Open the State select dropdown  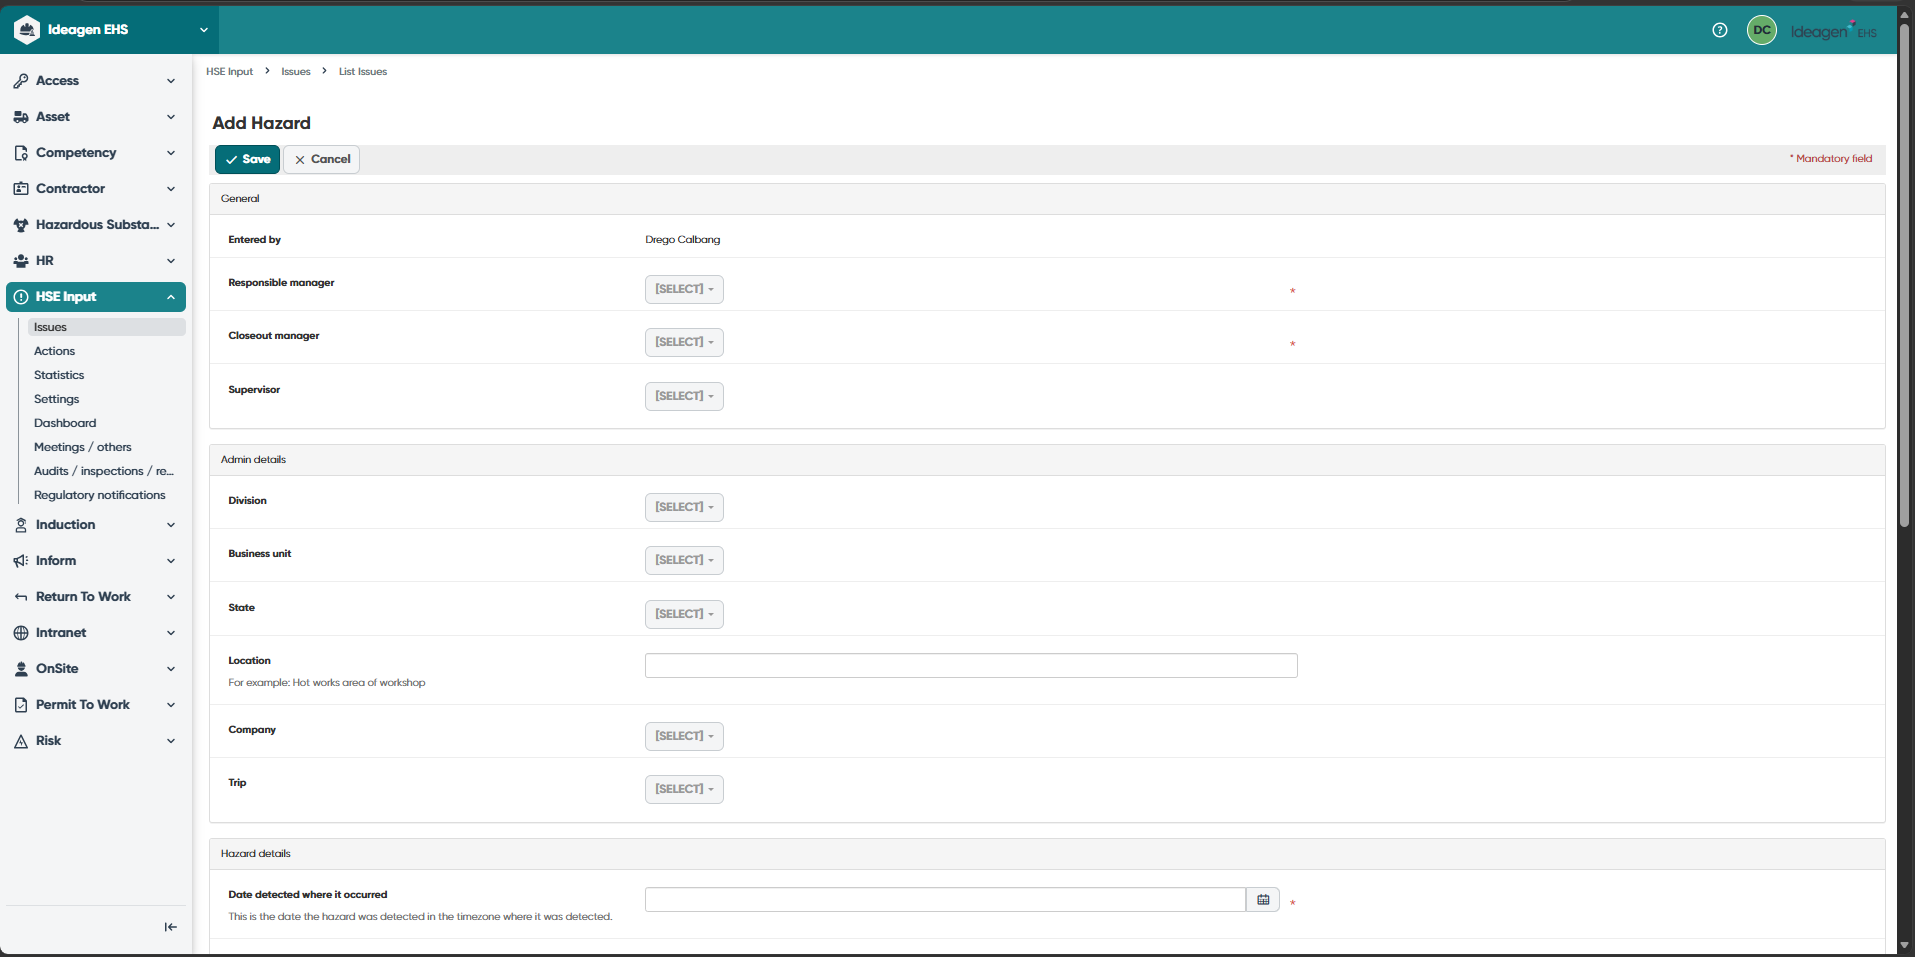pos(684,614)
